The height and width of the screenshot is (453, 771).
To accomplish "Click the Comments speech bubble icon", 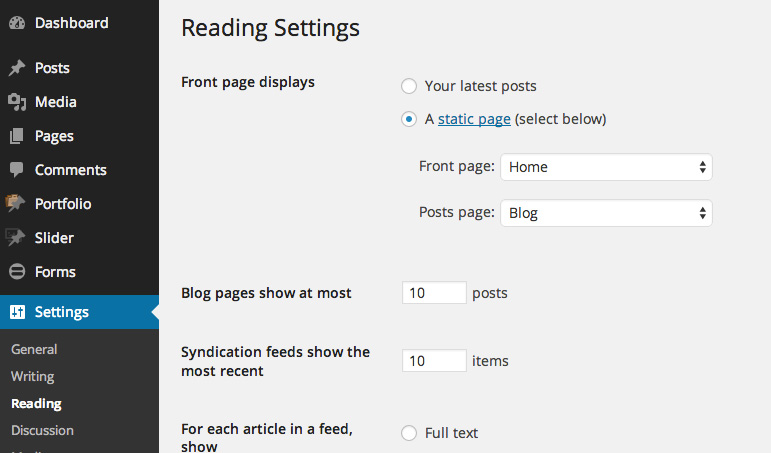I will [17, 170].
